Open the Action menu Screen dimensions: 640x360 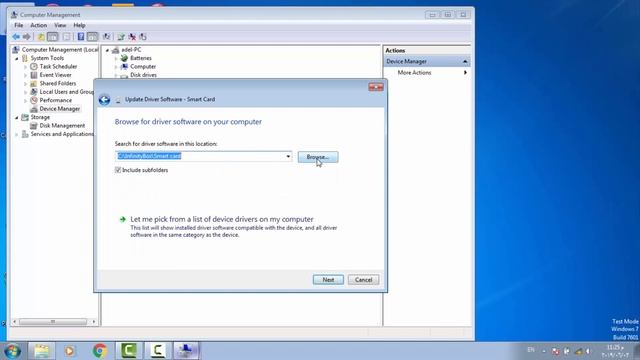click(x=38, y=25)
